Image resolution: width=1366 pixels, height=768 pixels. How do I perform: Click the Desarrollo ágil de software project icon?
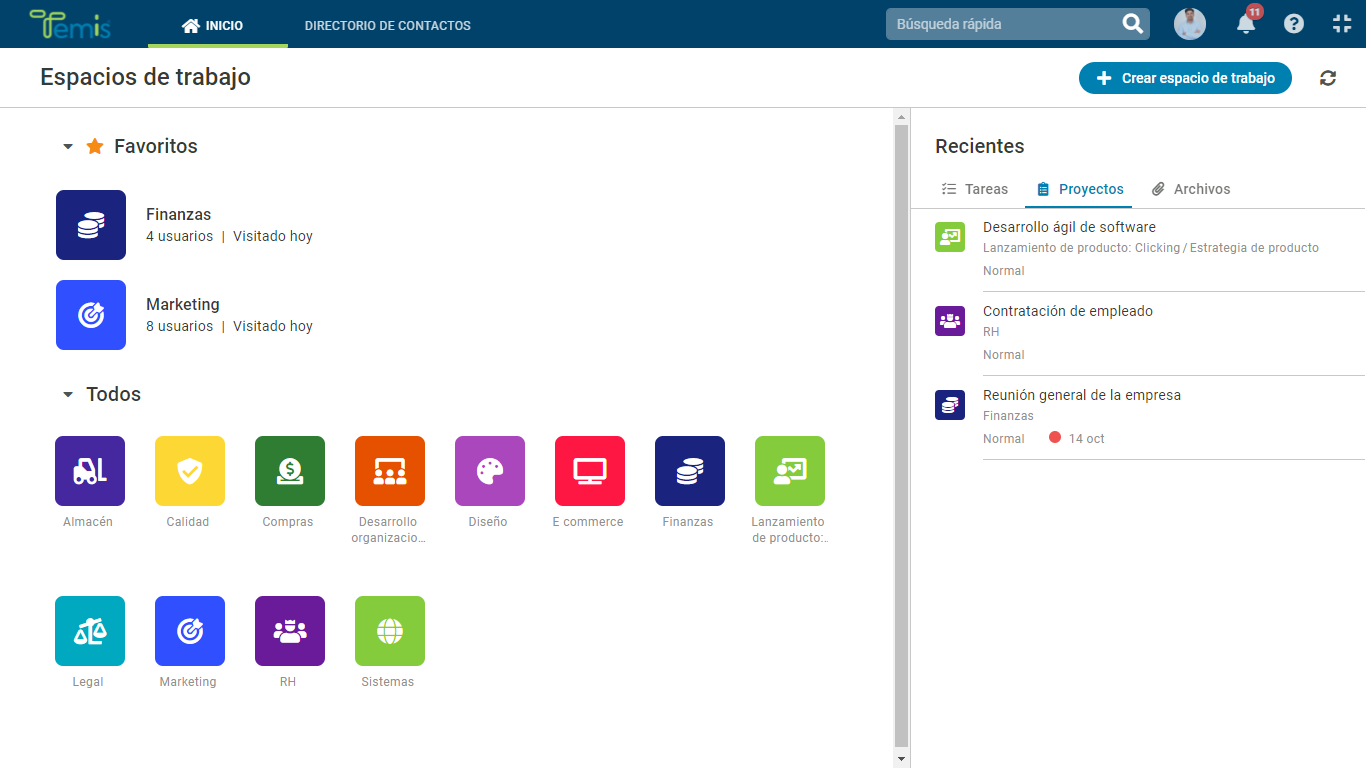950,237
